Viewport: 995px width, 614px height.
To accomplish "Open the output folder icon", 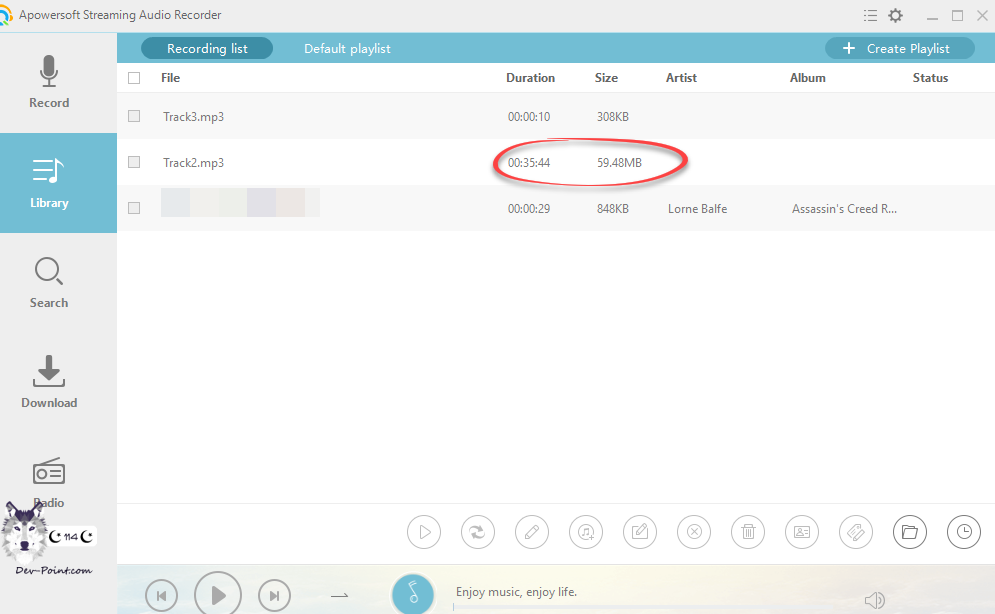I will (x=909, y=532).
